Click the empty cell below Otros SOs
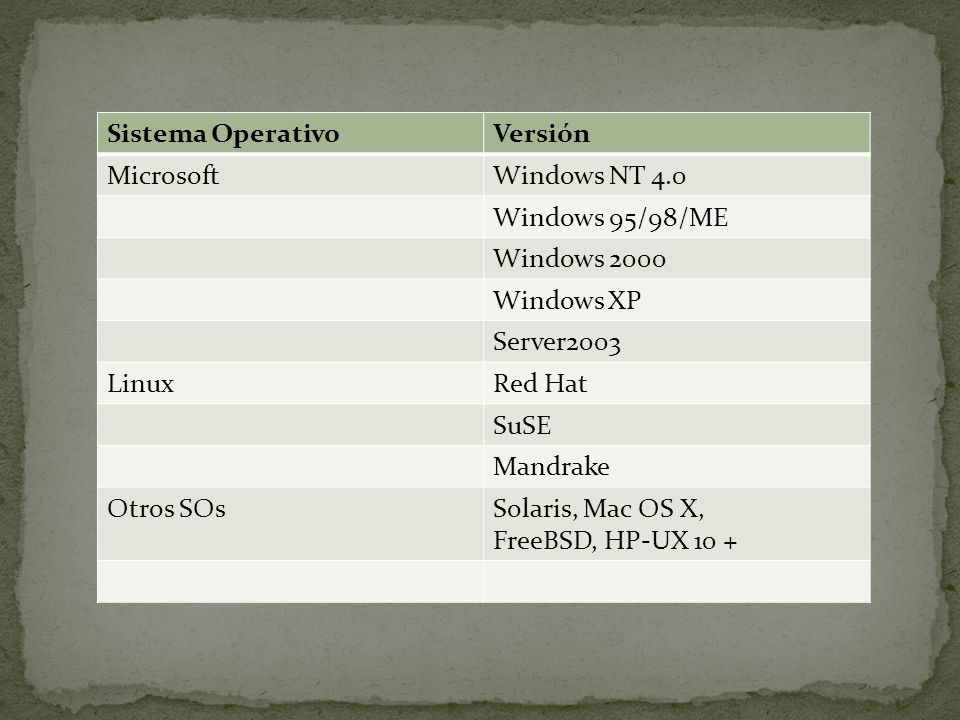 click(x=290, y=582)
